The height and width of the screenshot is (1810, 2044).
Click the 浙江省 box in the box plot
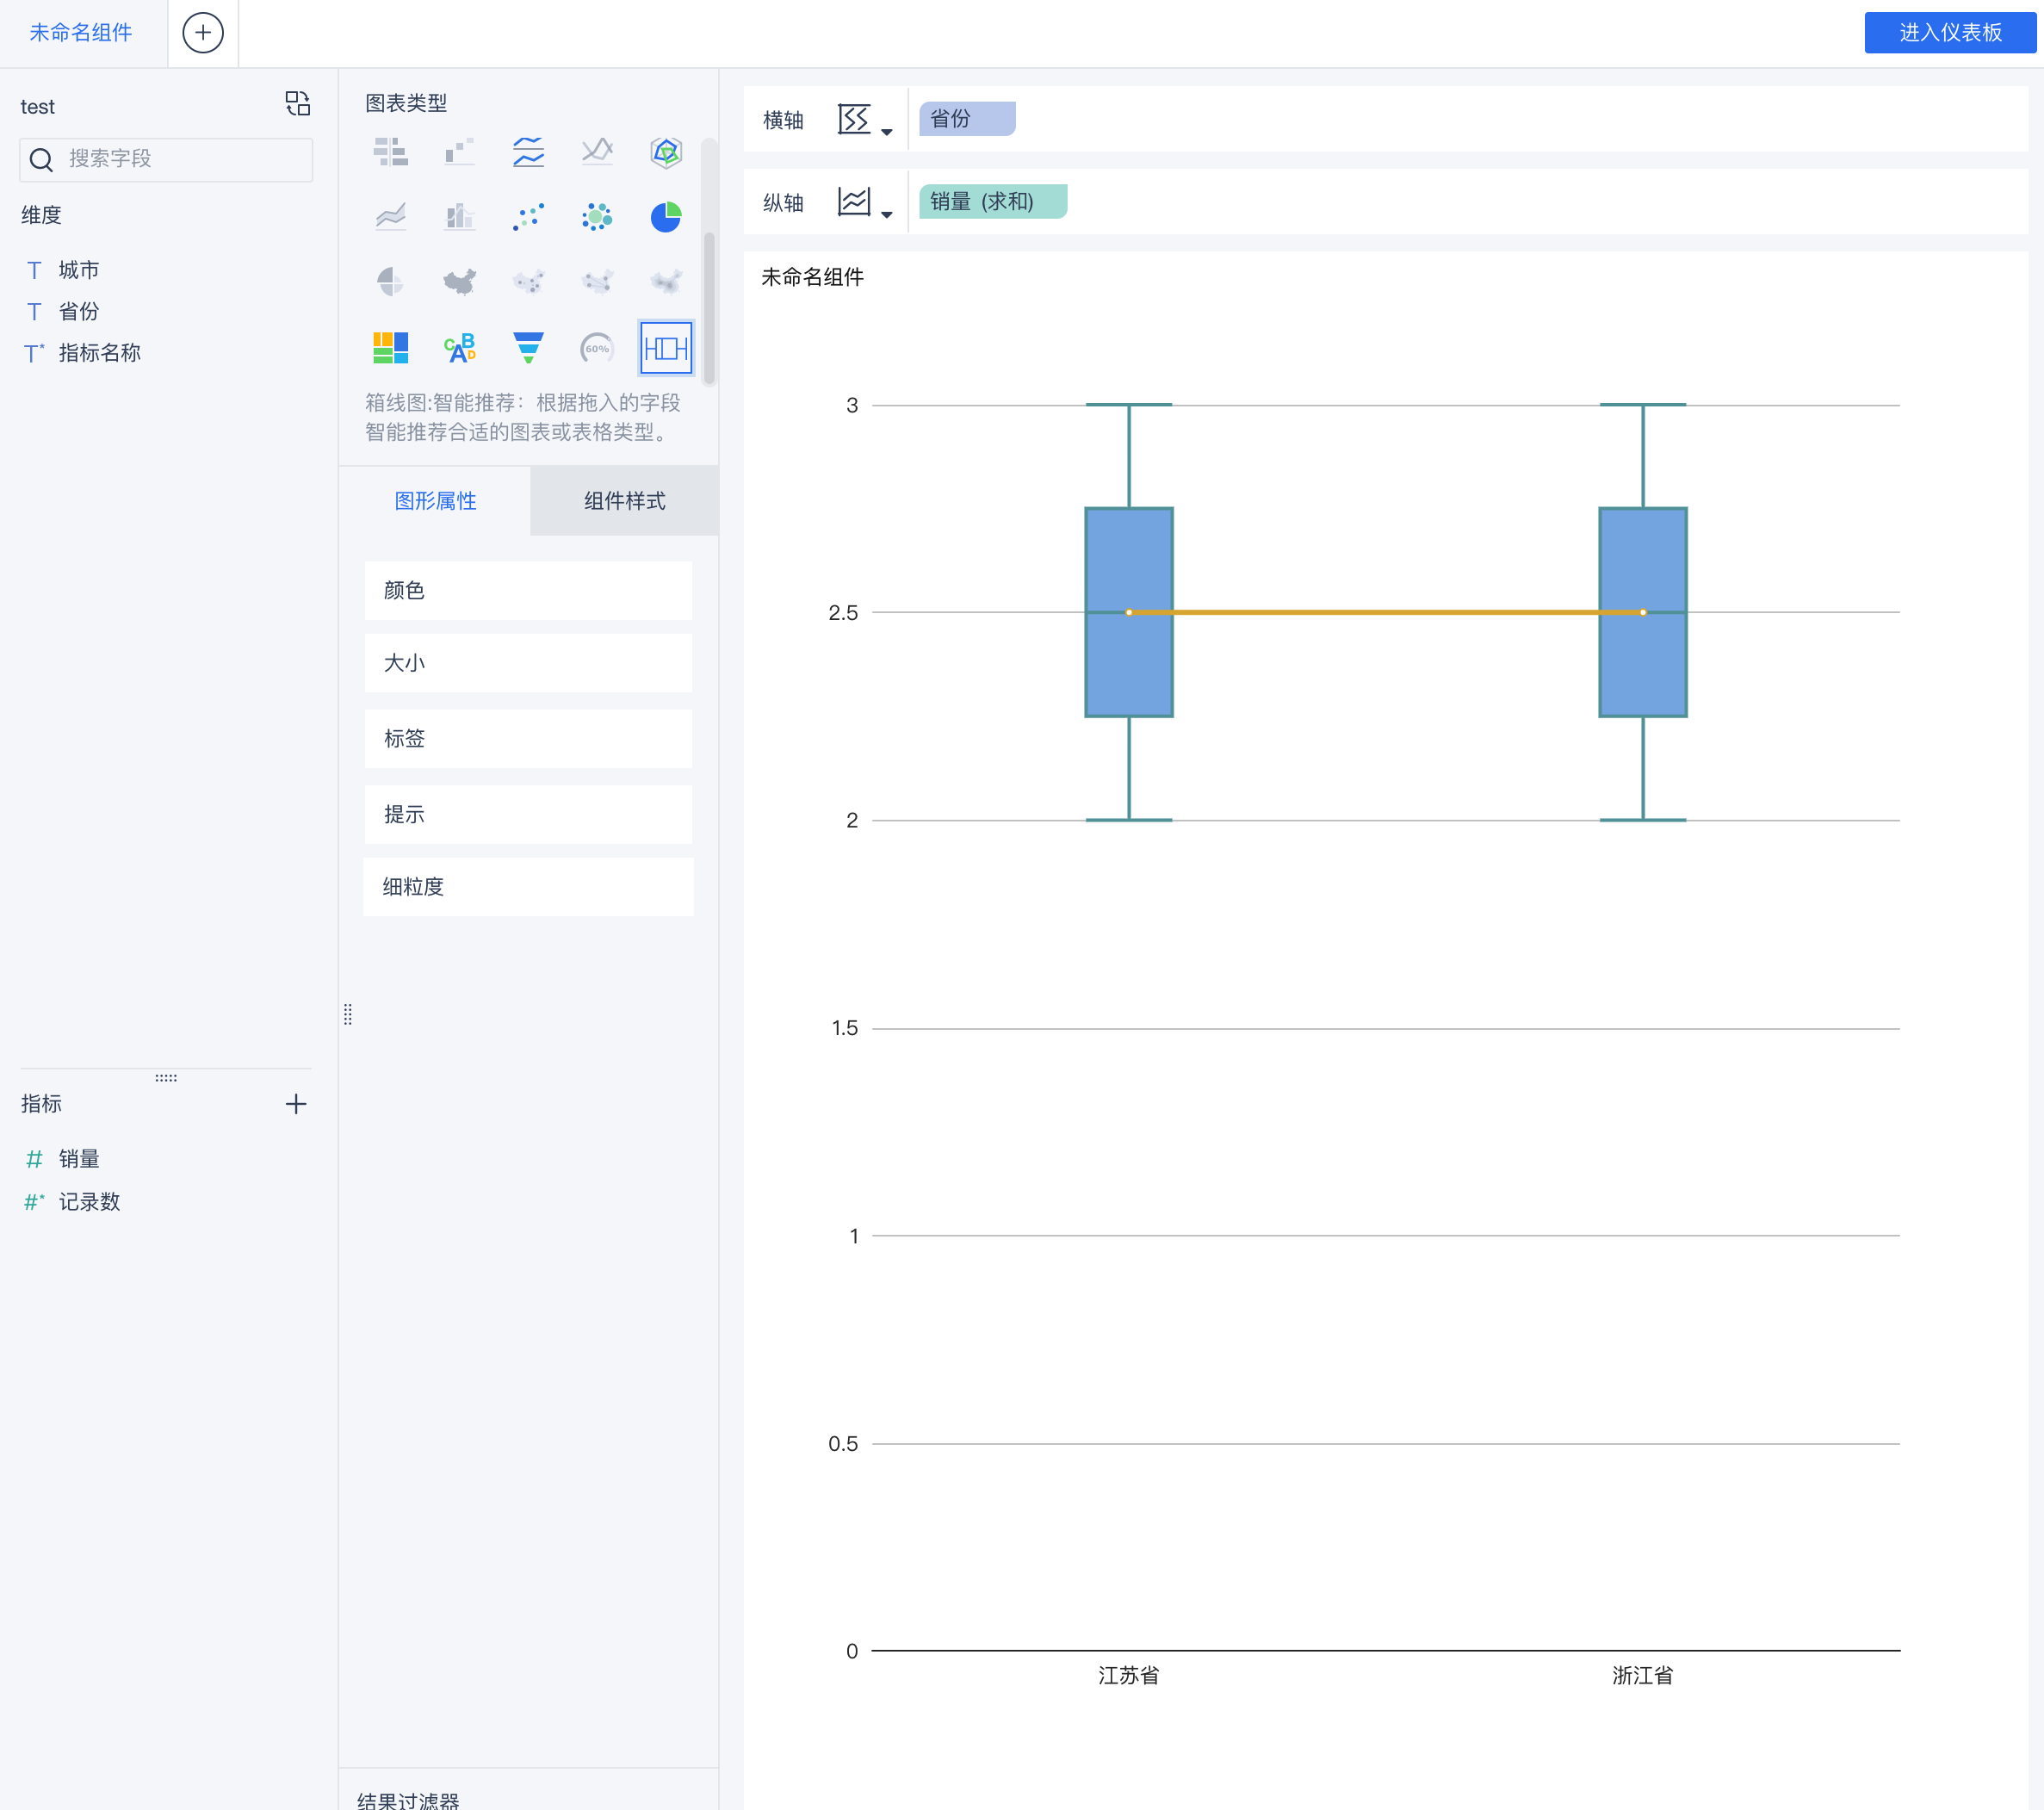[1643, 612]
